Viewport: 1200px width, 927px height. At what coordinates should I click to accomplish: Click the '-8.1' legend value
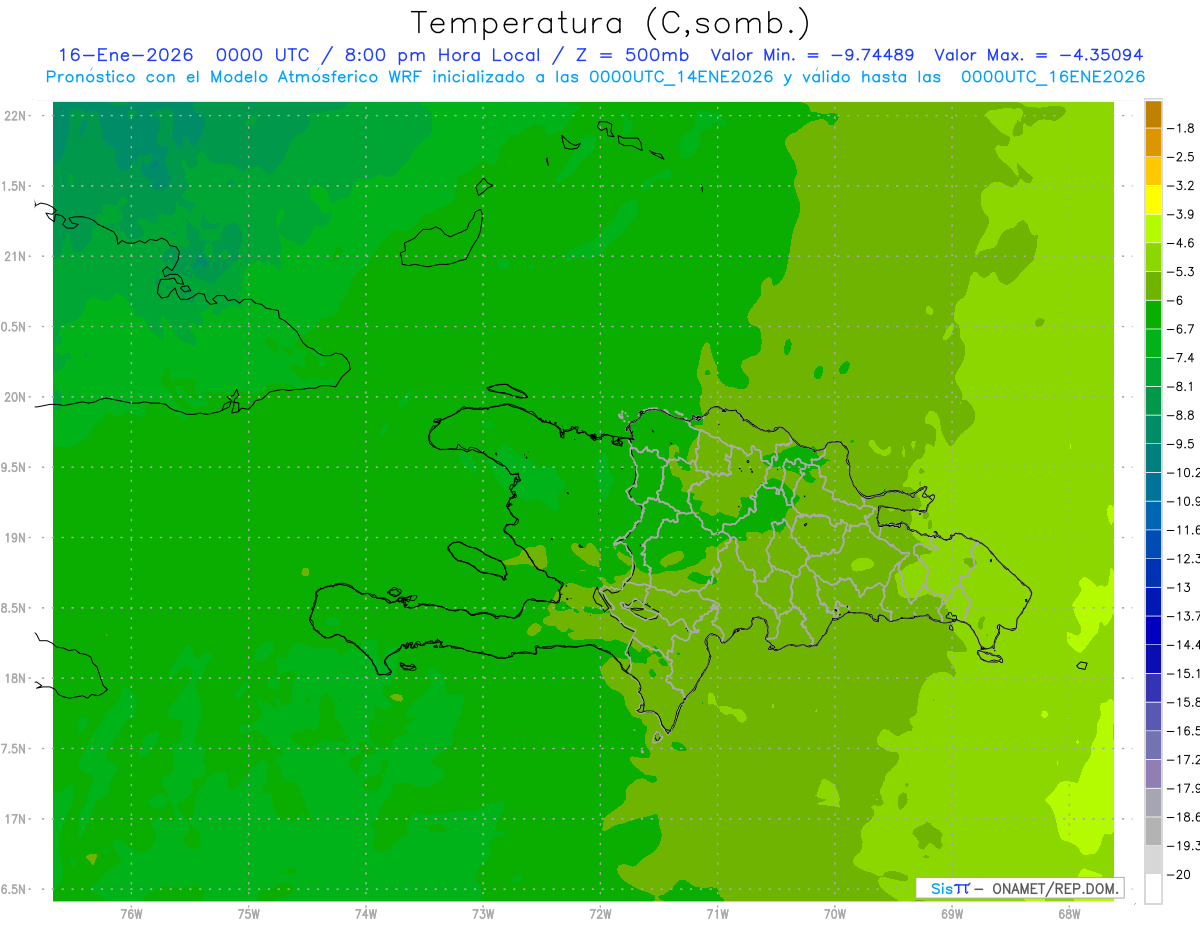[x=1181, y=387]
